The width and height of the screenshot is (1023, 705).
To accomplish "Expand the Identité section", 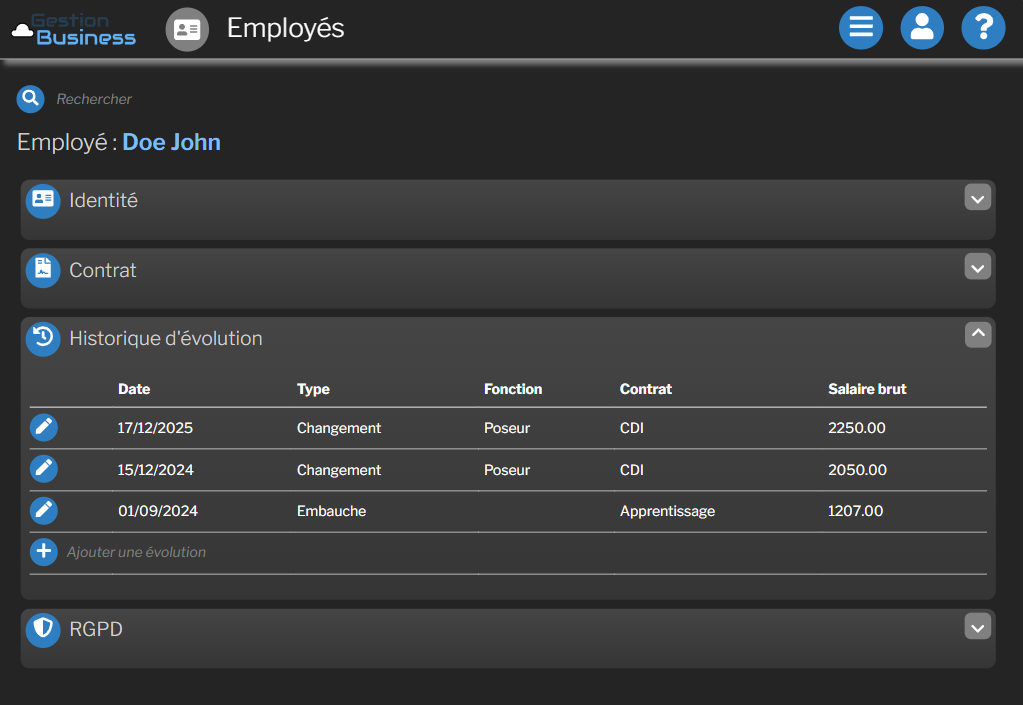I will pos(977,198).
